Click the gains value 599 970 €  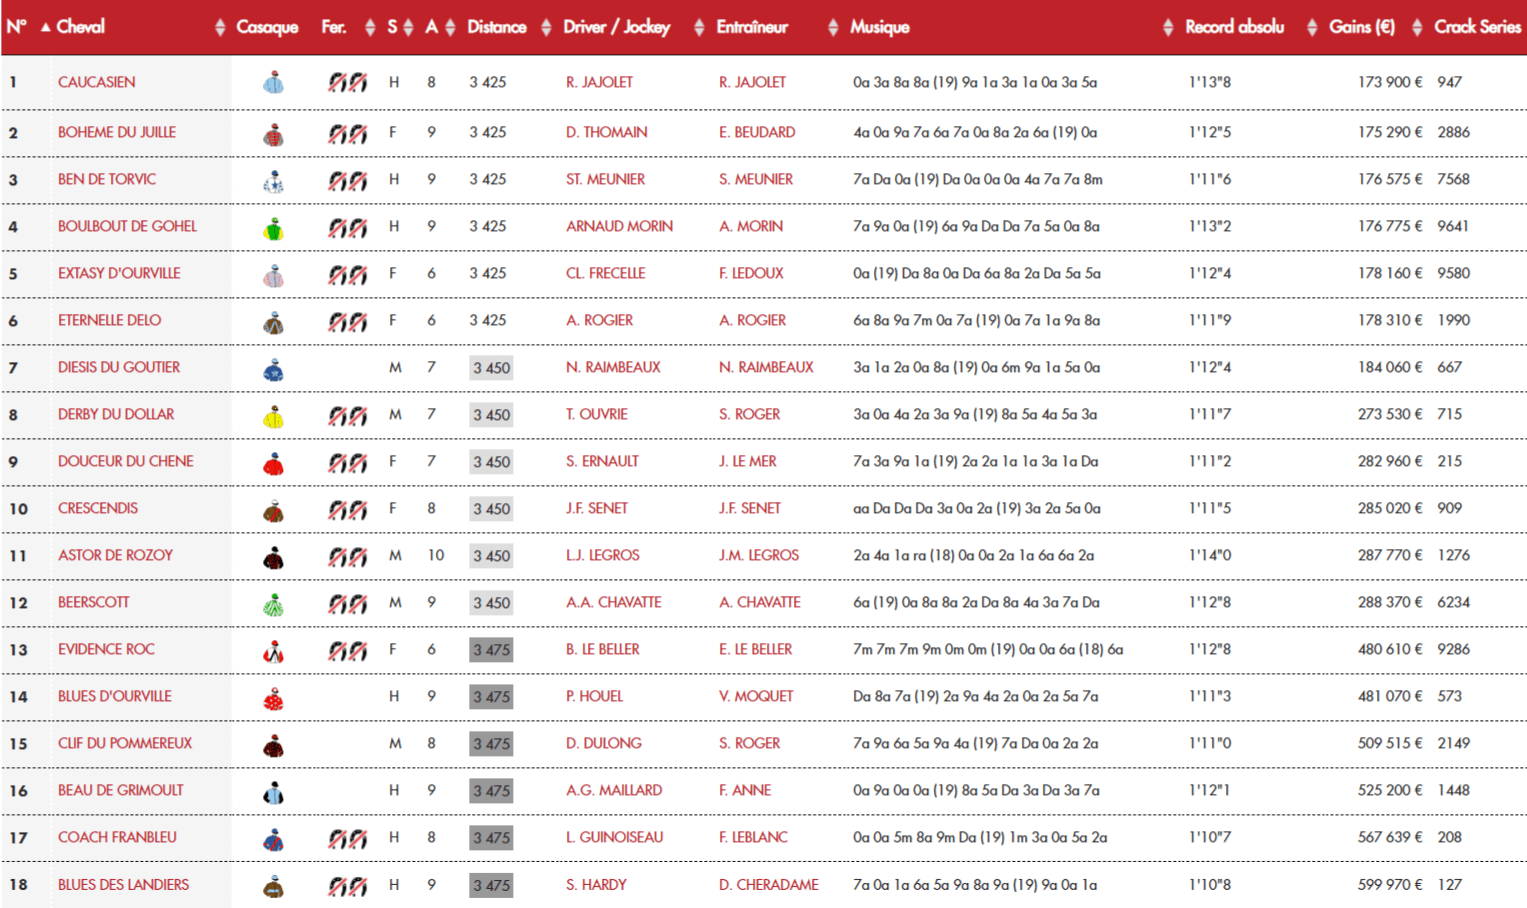coord(1389,884)
